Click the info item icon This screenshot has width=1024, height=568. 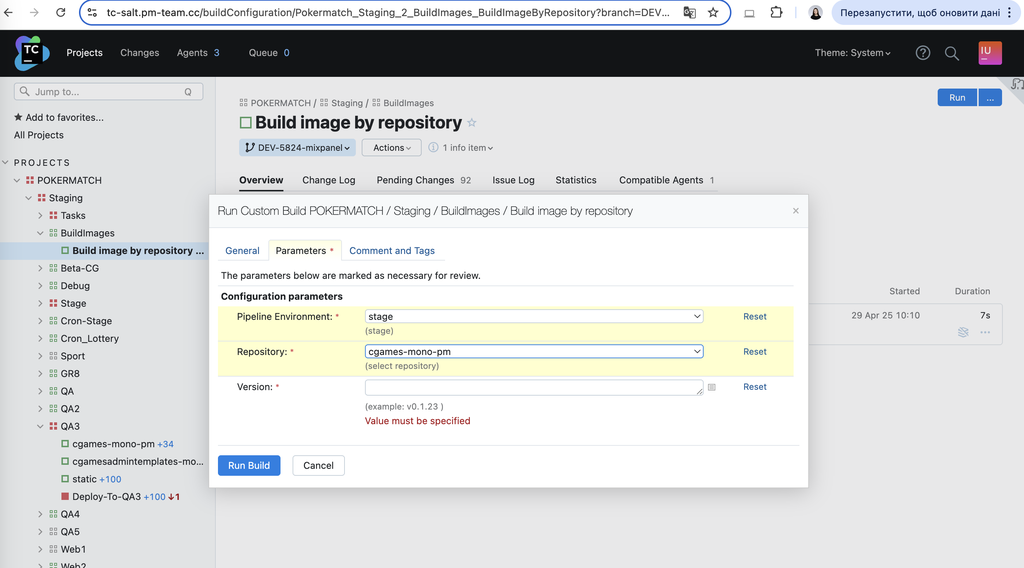433,148
